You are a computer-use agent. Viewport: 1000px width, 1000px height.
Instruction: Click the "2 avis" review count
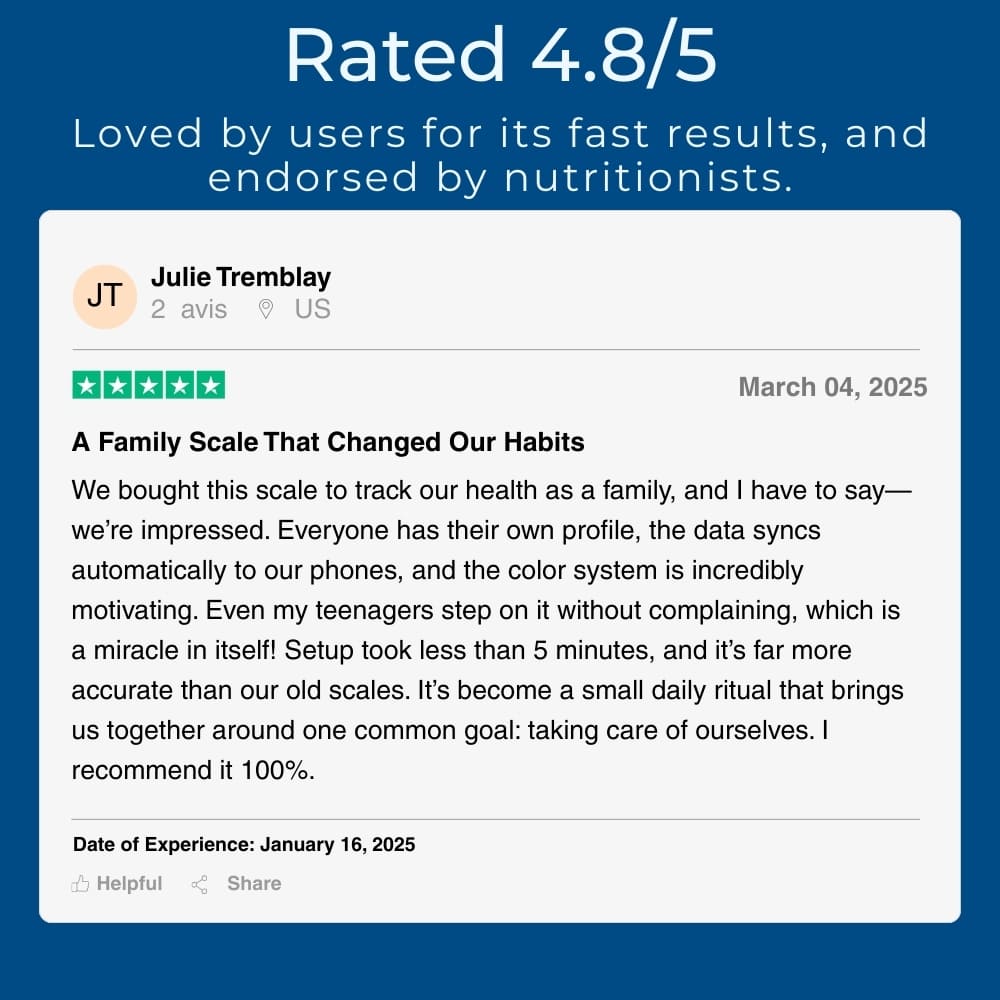coord(189,310)
